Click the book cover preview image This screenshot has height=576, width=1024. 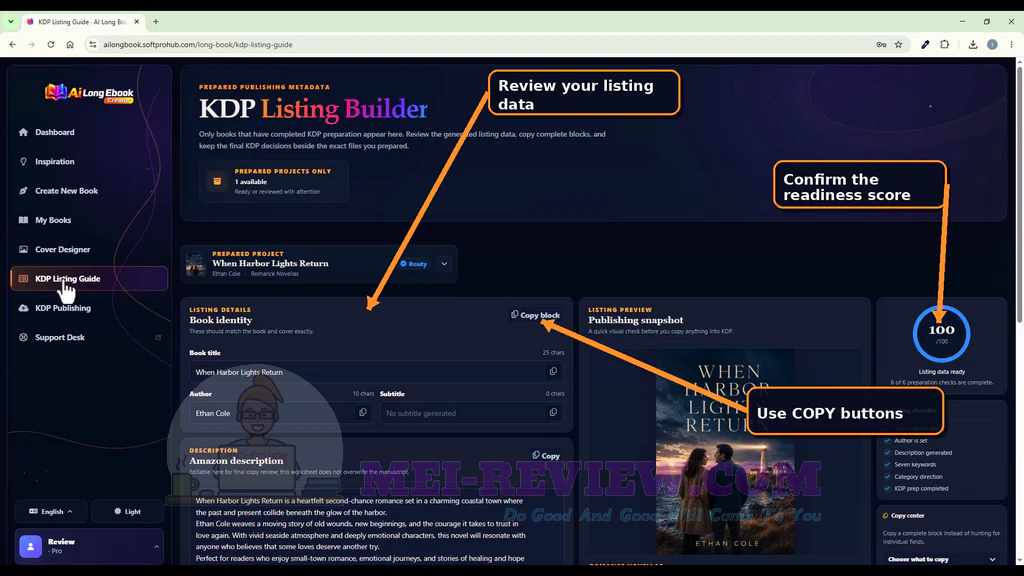pyautogui.click(x=725, y=451)
